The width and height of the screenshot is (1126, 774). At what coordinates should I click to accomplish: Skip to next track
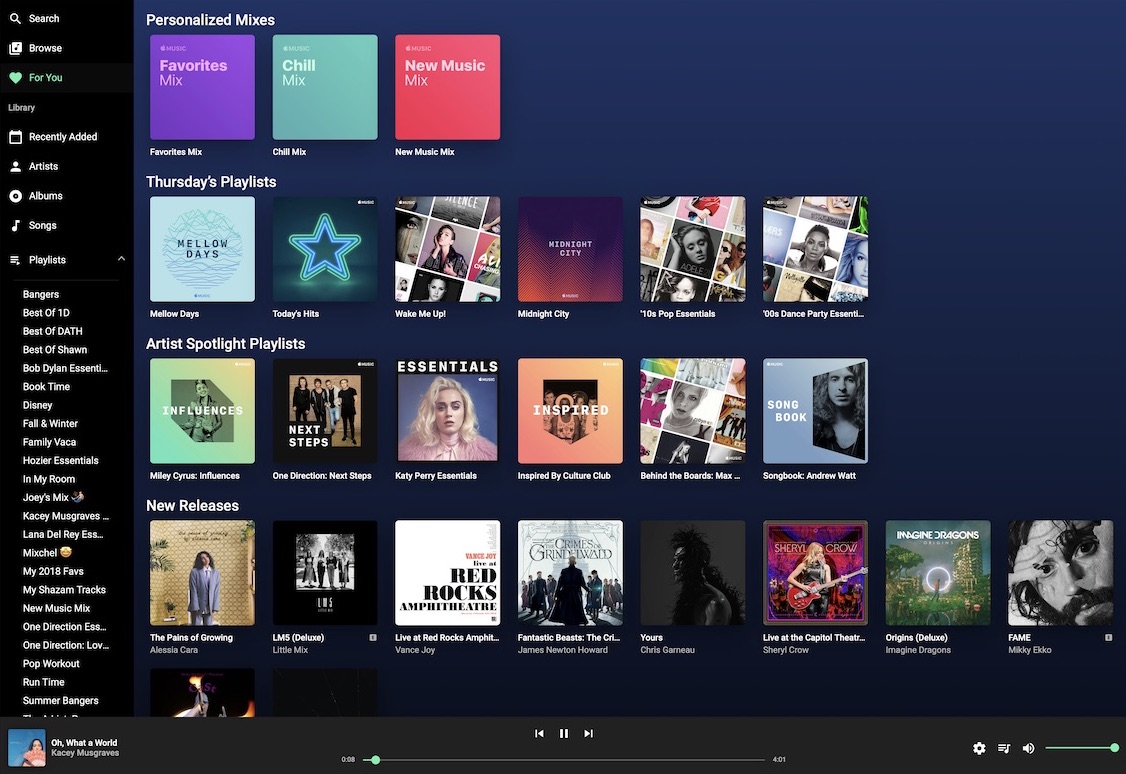[x=588, y=733]
